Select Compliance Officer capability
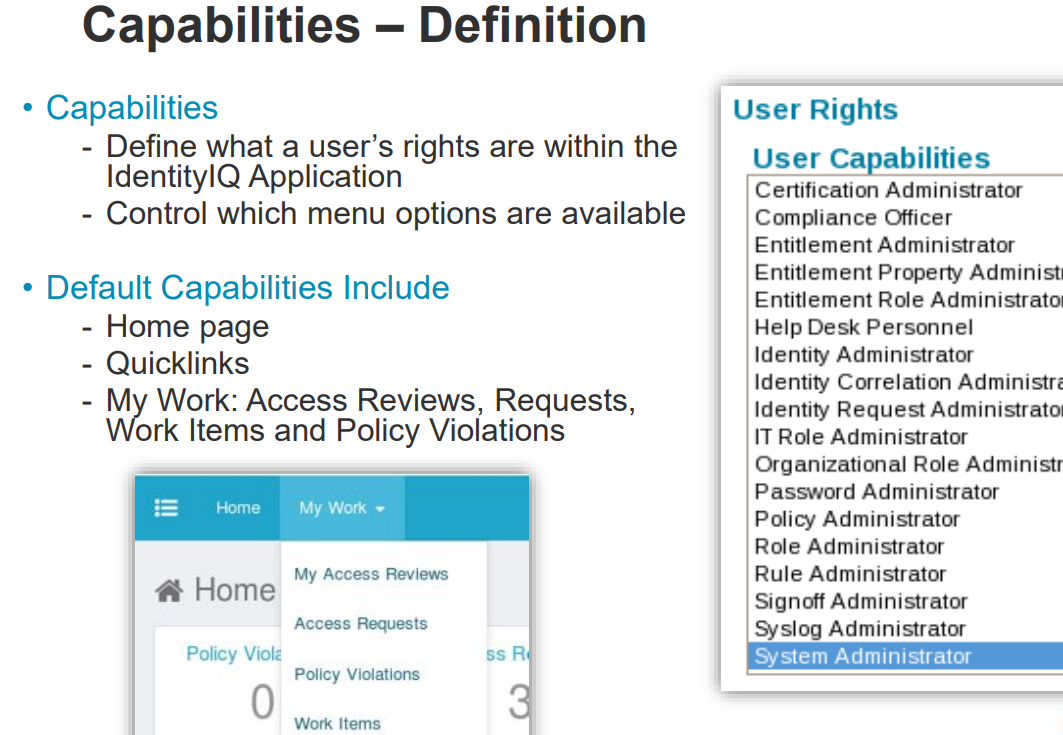Screen dimensions: 1063x735 [905, 218]
